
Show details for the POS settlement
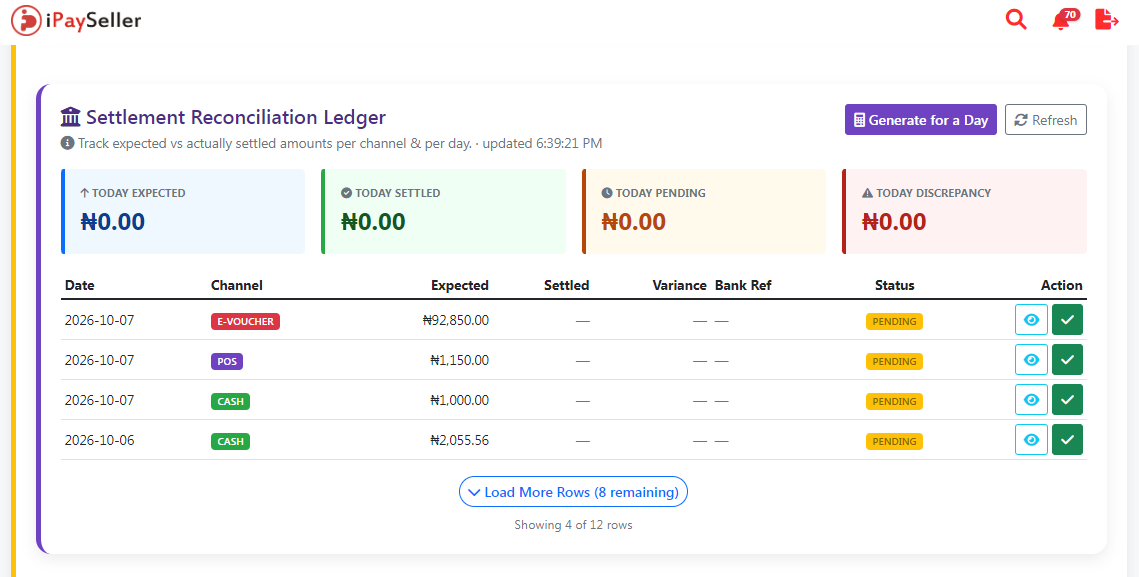[1031, 360]
